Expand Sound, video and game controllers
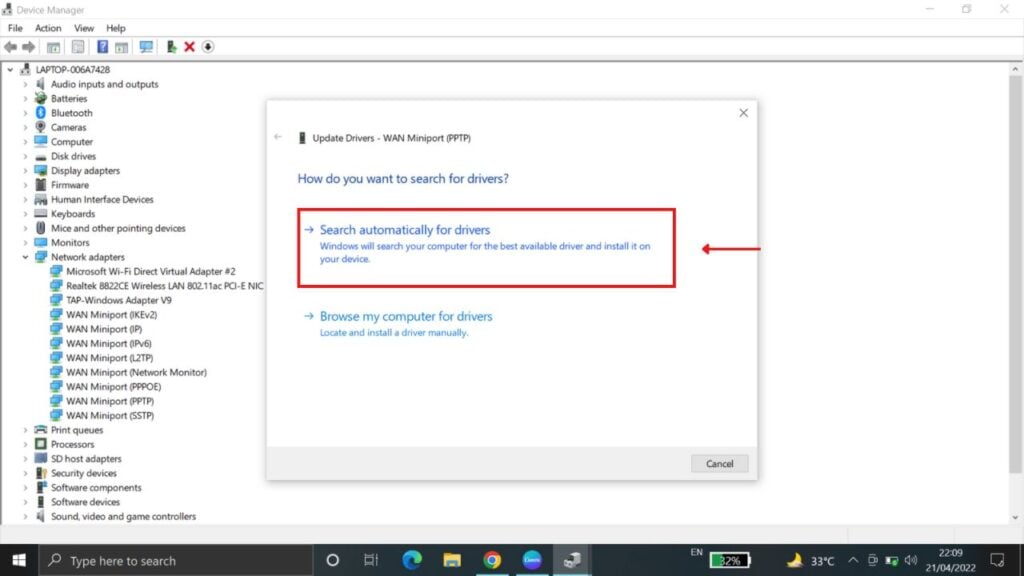 point(25,517)
